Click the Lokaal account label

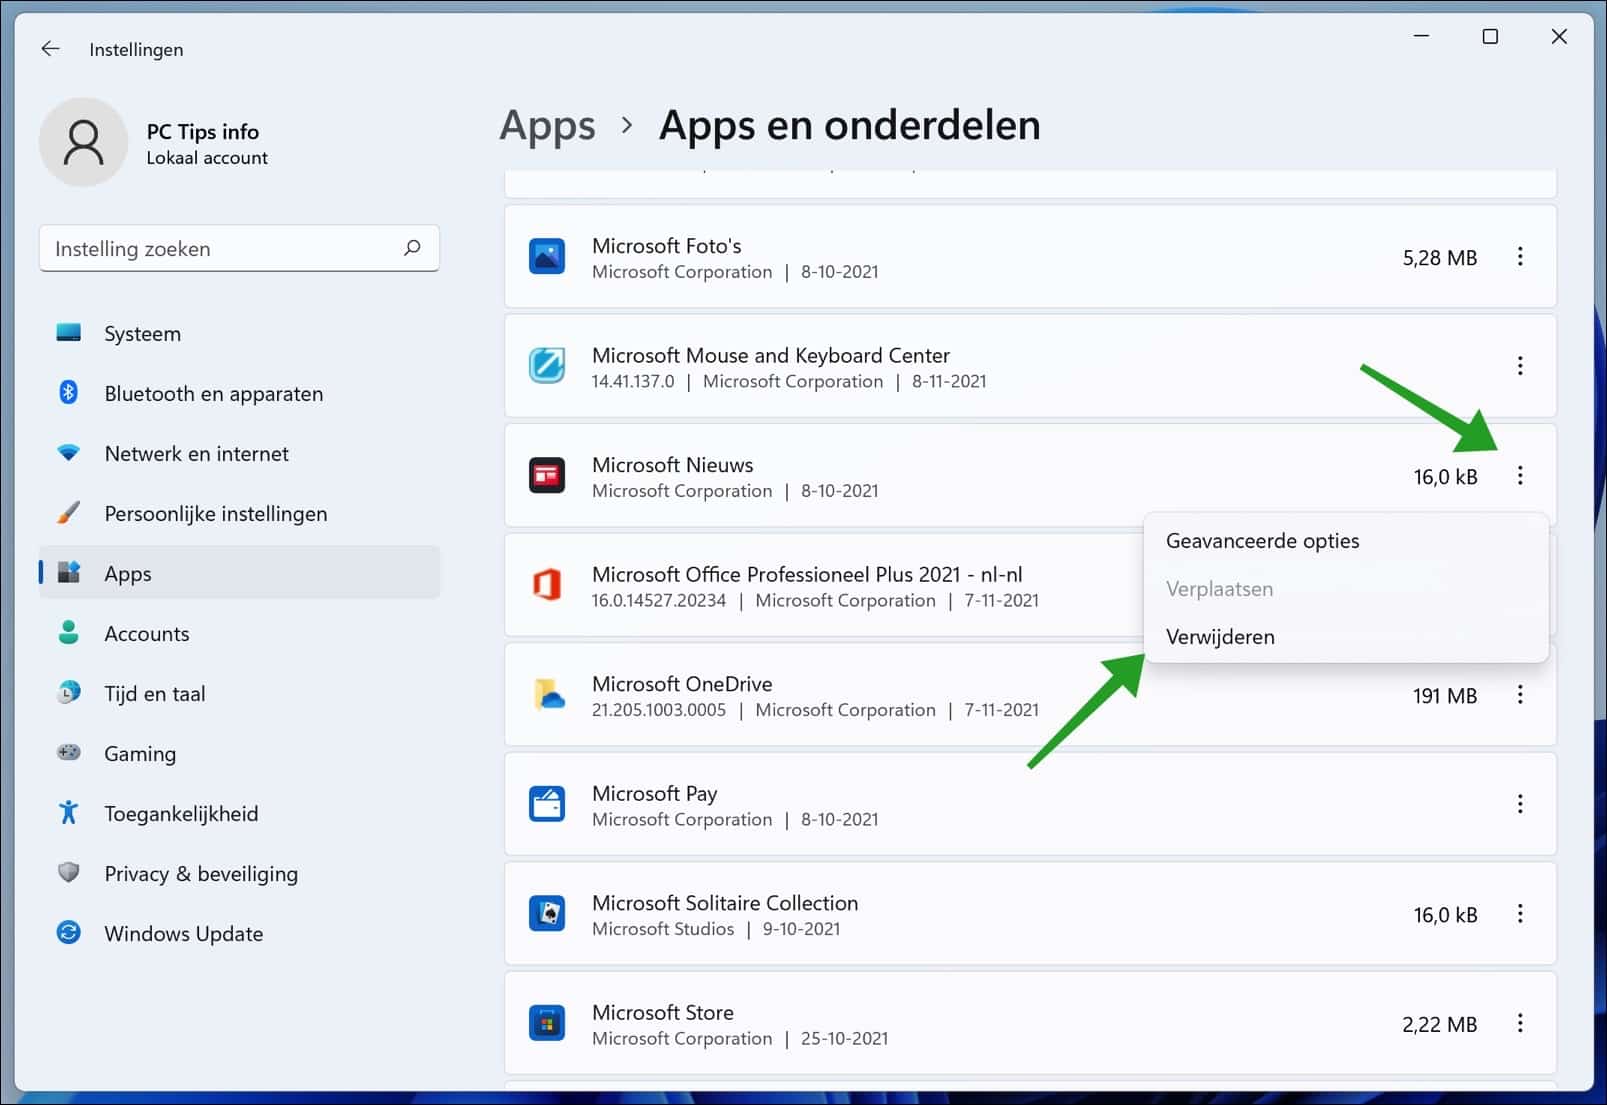click(207, 158)
